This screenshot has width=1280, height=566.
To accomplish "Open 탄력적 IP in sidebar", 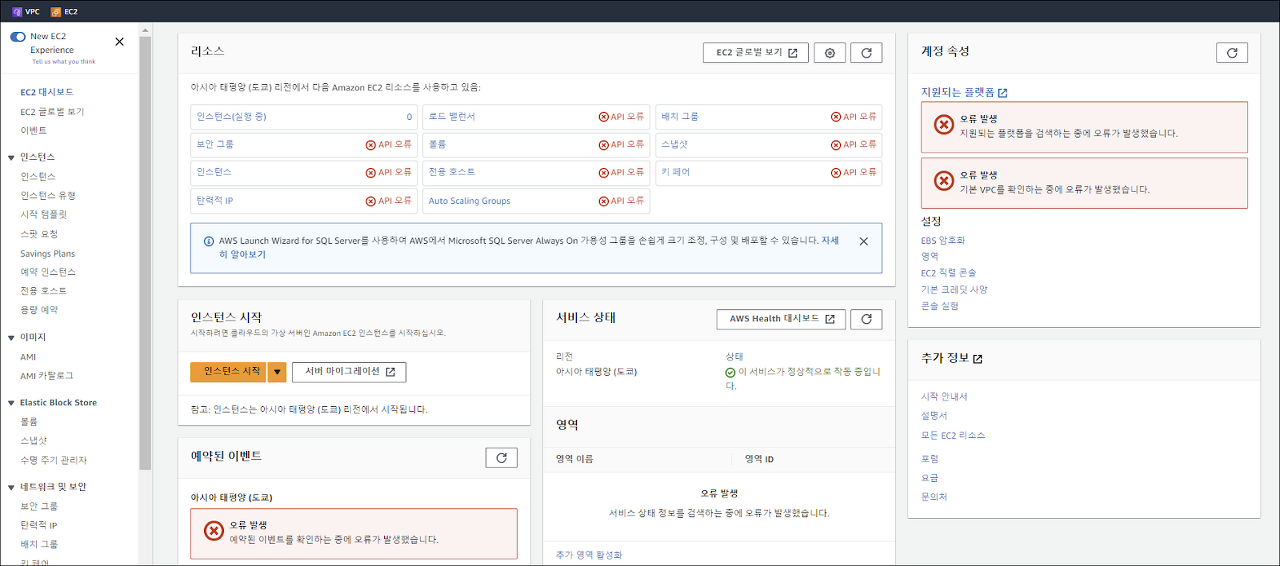I will pos(39,525).
